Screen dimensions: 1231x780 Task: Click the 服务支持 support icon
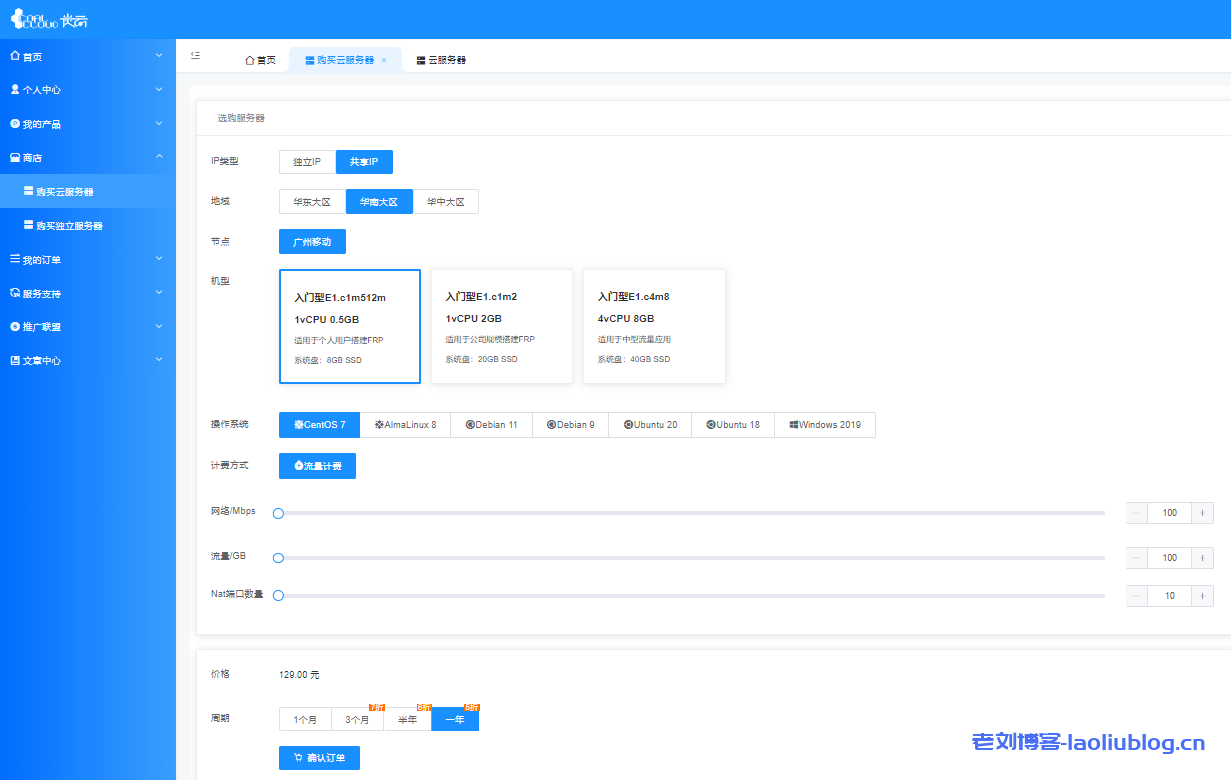coord(13,293)
